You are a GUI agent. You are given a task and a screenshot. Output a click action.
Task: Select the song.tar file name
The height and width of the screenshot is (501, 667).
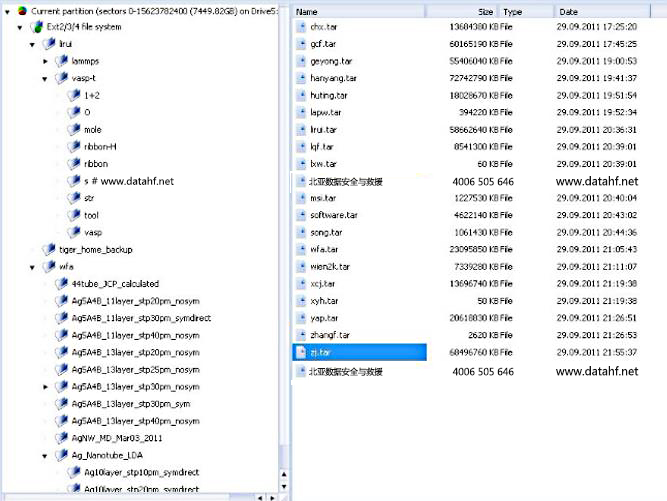[x=326, y=233]
